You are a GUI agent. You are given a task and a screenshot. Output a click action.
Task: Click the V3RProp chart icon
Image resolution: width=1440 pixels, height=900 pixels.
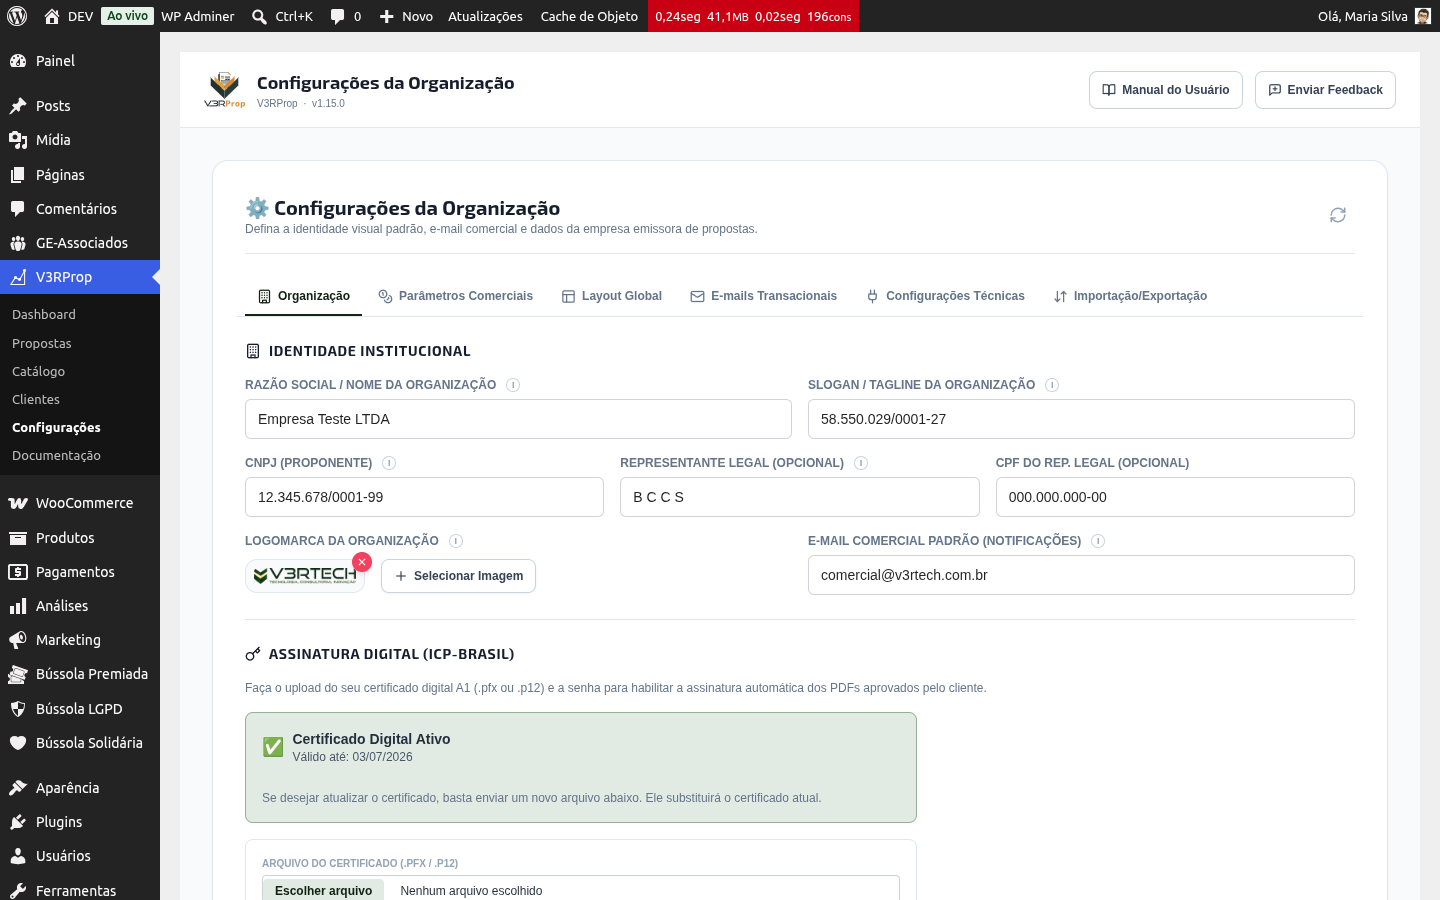18,277
